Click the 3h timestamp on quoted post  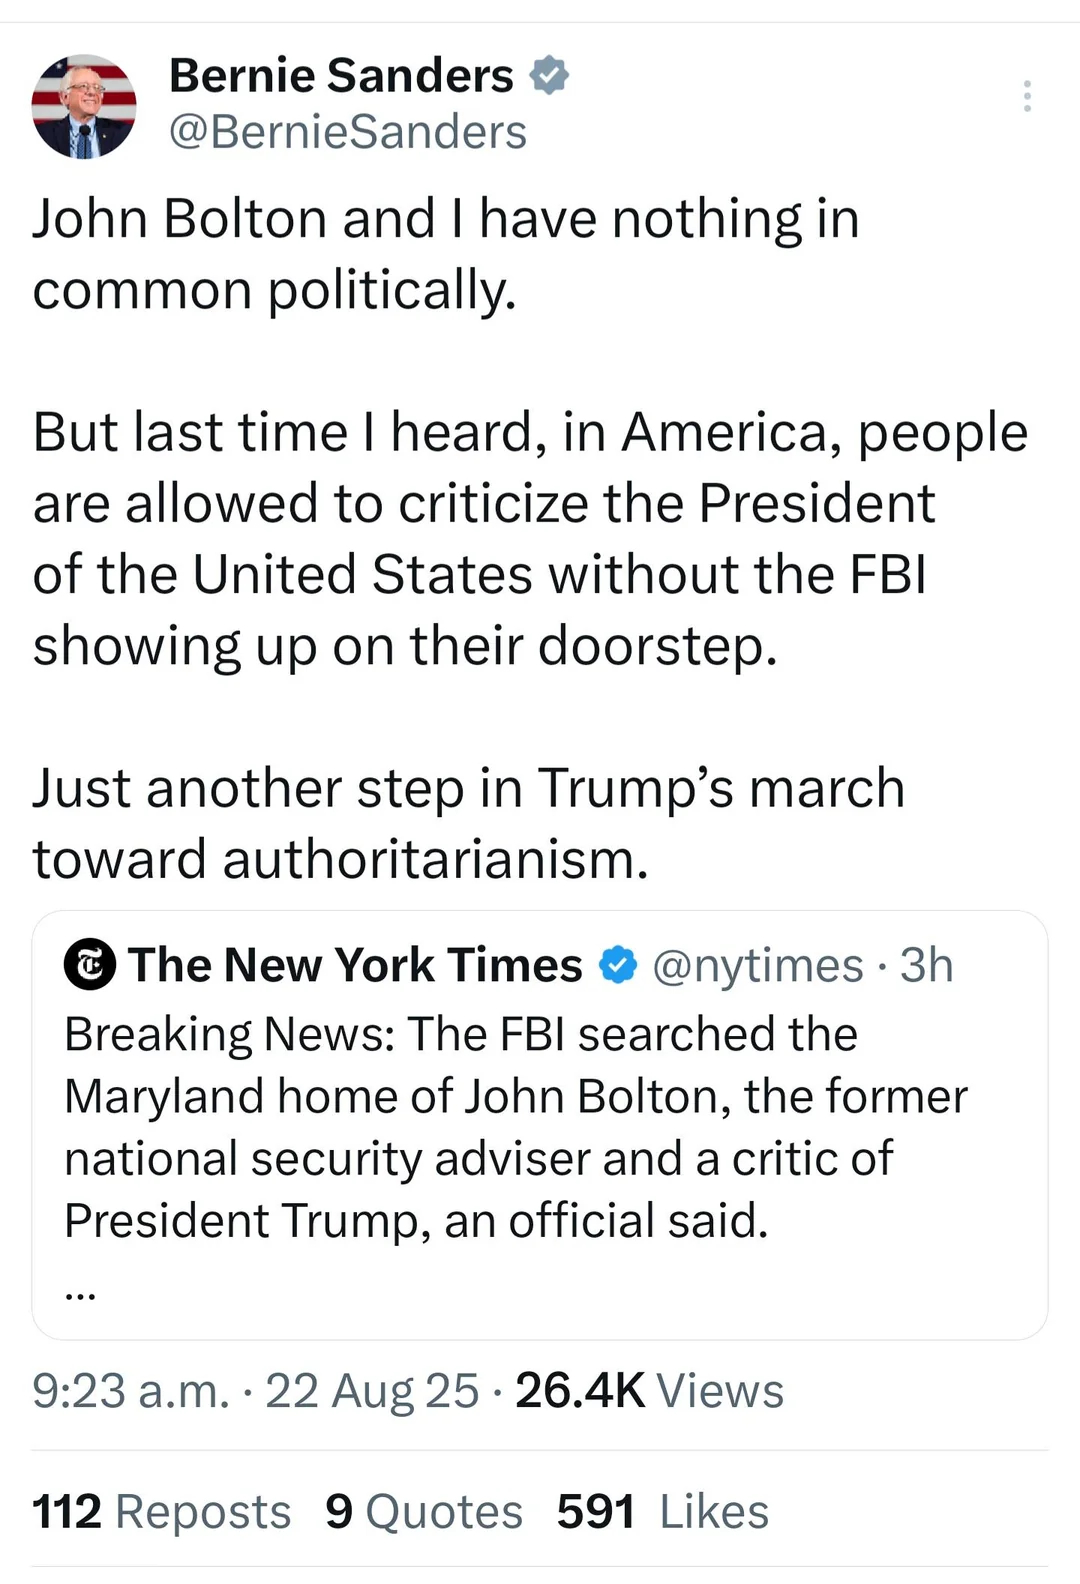926,965
